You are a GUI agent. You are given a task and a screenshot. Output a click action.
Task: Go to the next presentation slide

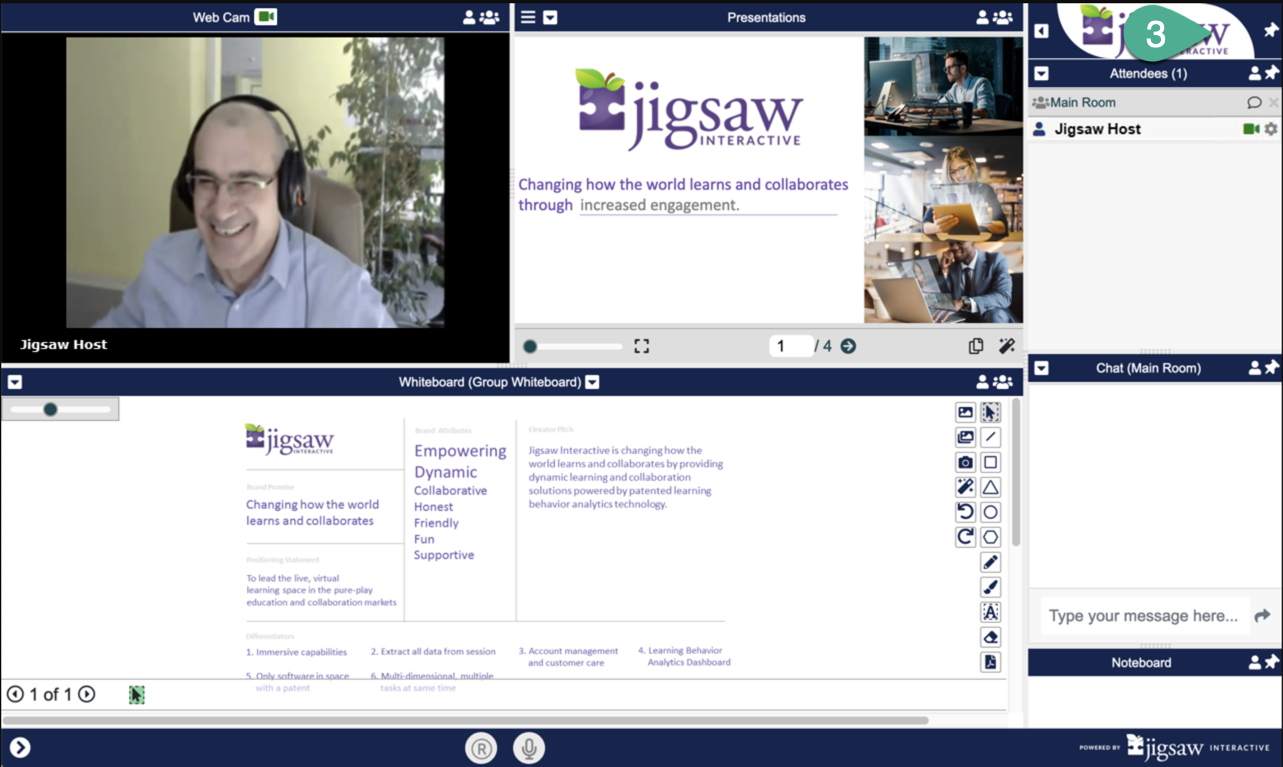click(x=848, y=346)
